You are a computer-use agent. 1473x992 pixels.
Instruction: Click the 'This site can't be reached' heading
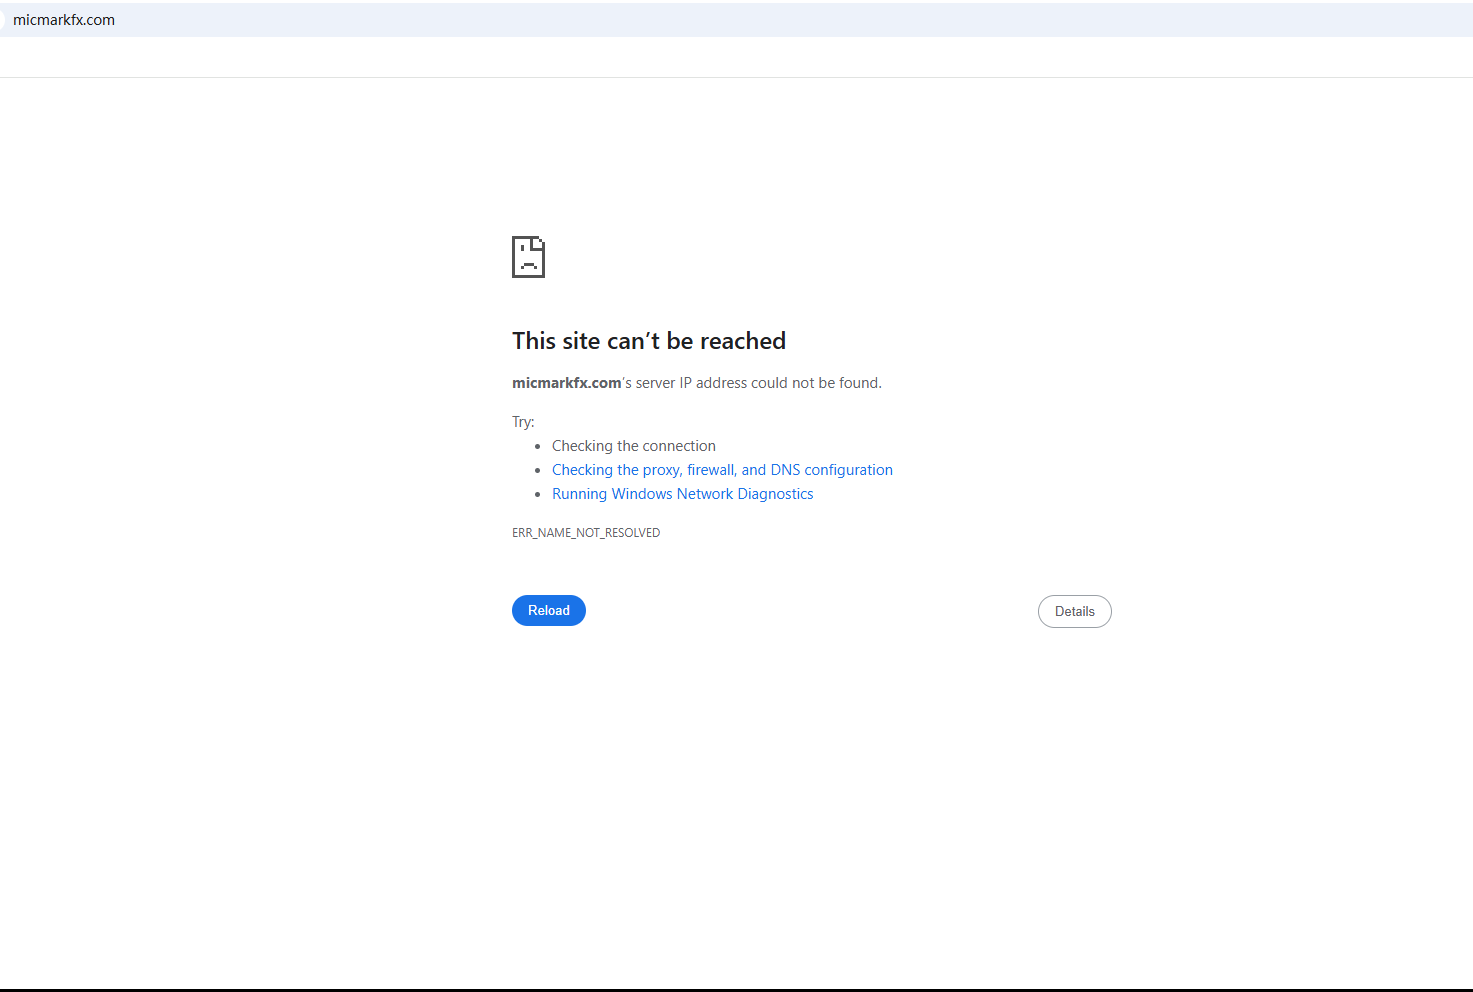(649, 341)
